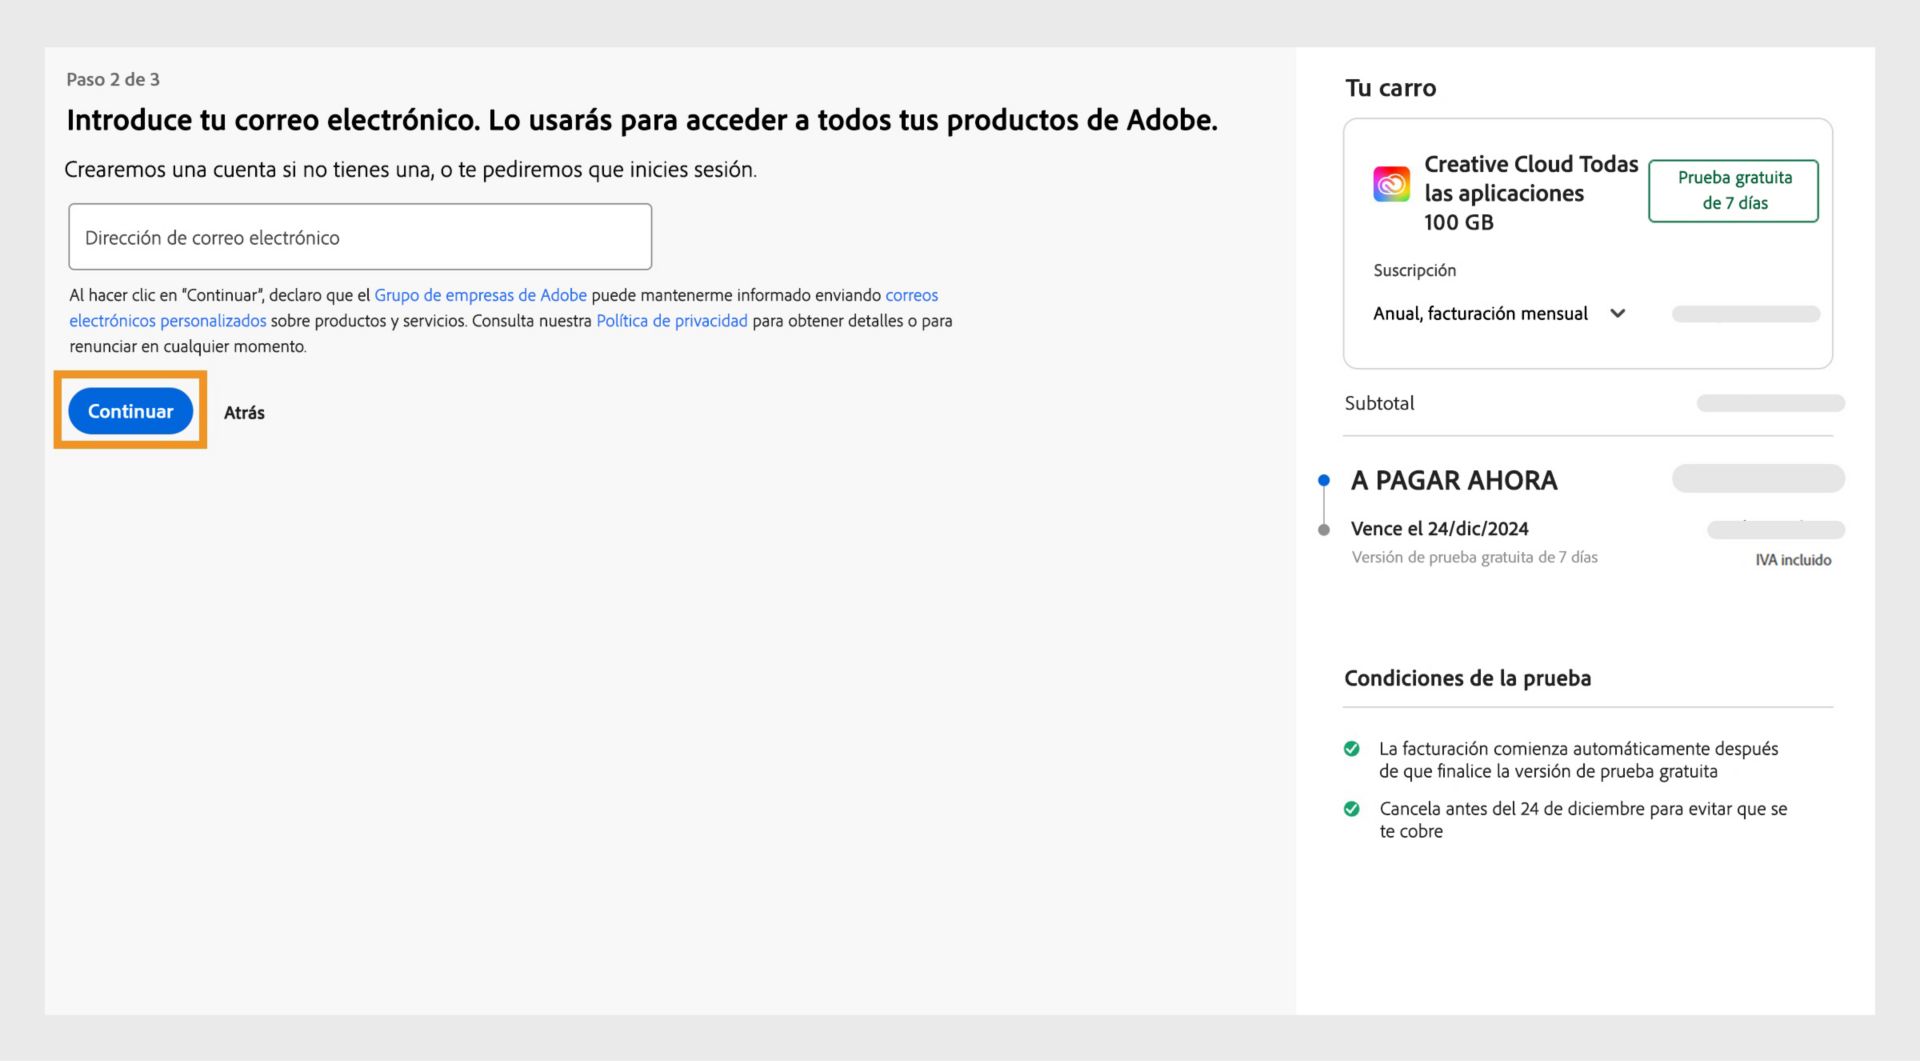The height and width of the screenshot is (1061, 1920).
Task: Click the green checkmark beside Cancela antes del 24
Action: click(1351, 808)
